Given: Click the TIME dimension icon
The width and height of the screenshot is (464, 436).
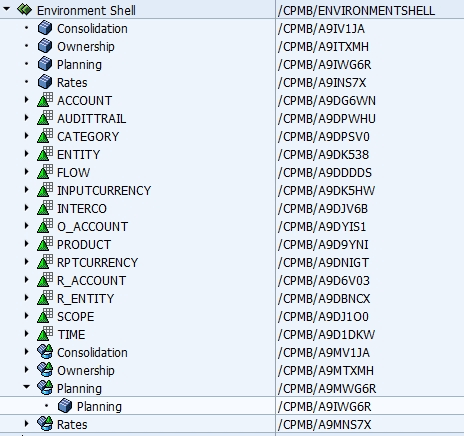Looking at the screenshot, I should click(45, 334).
